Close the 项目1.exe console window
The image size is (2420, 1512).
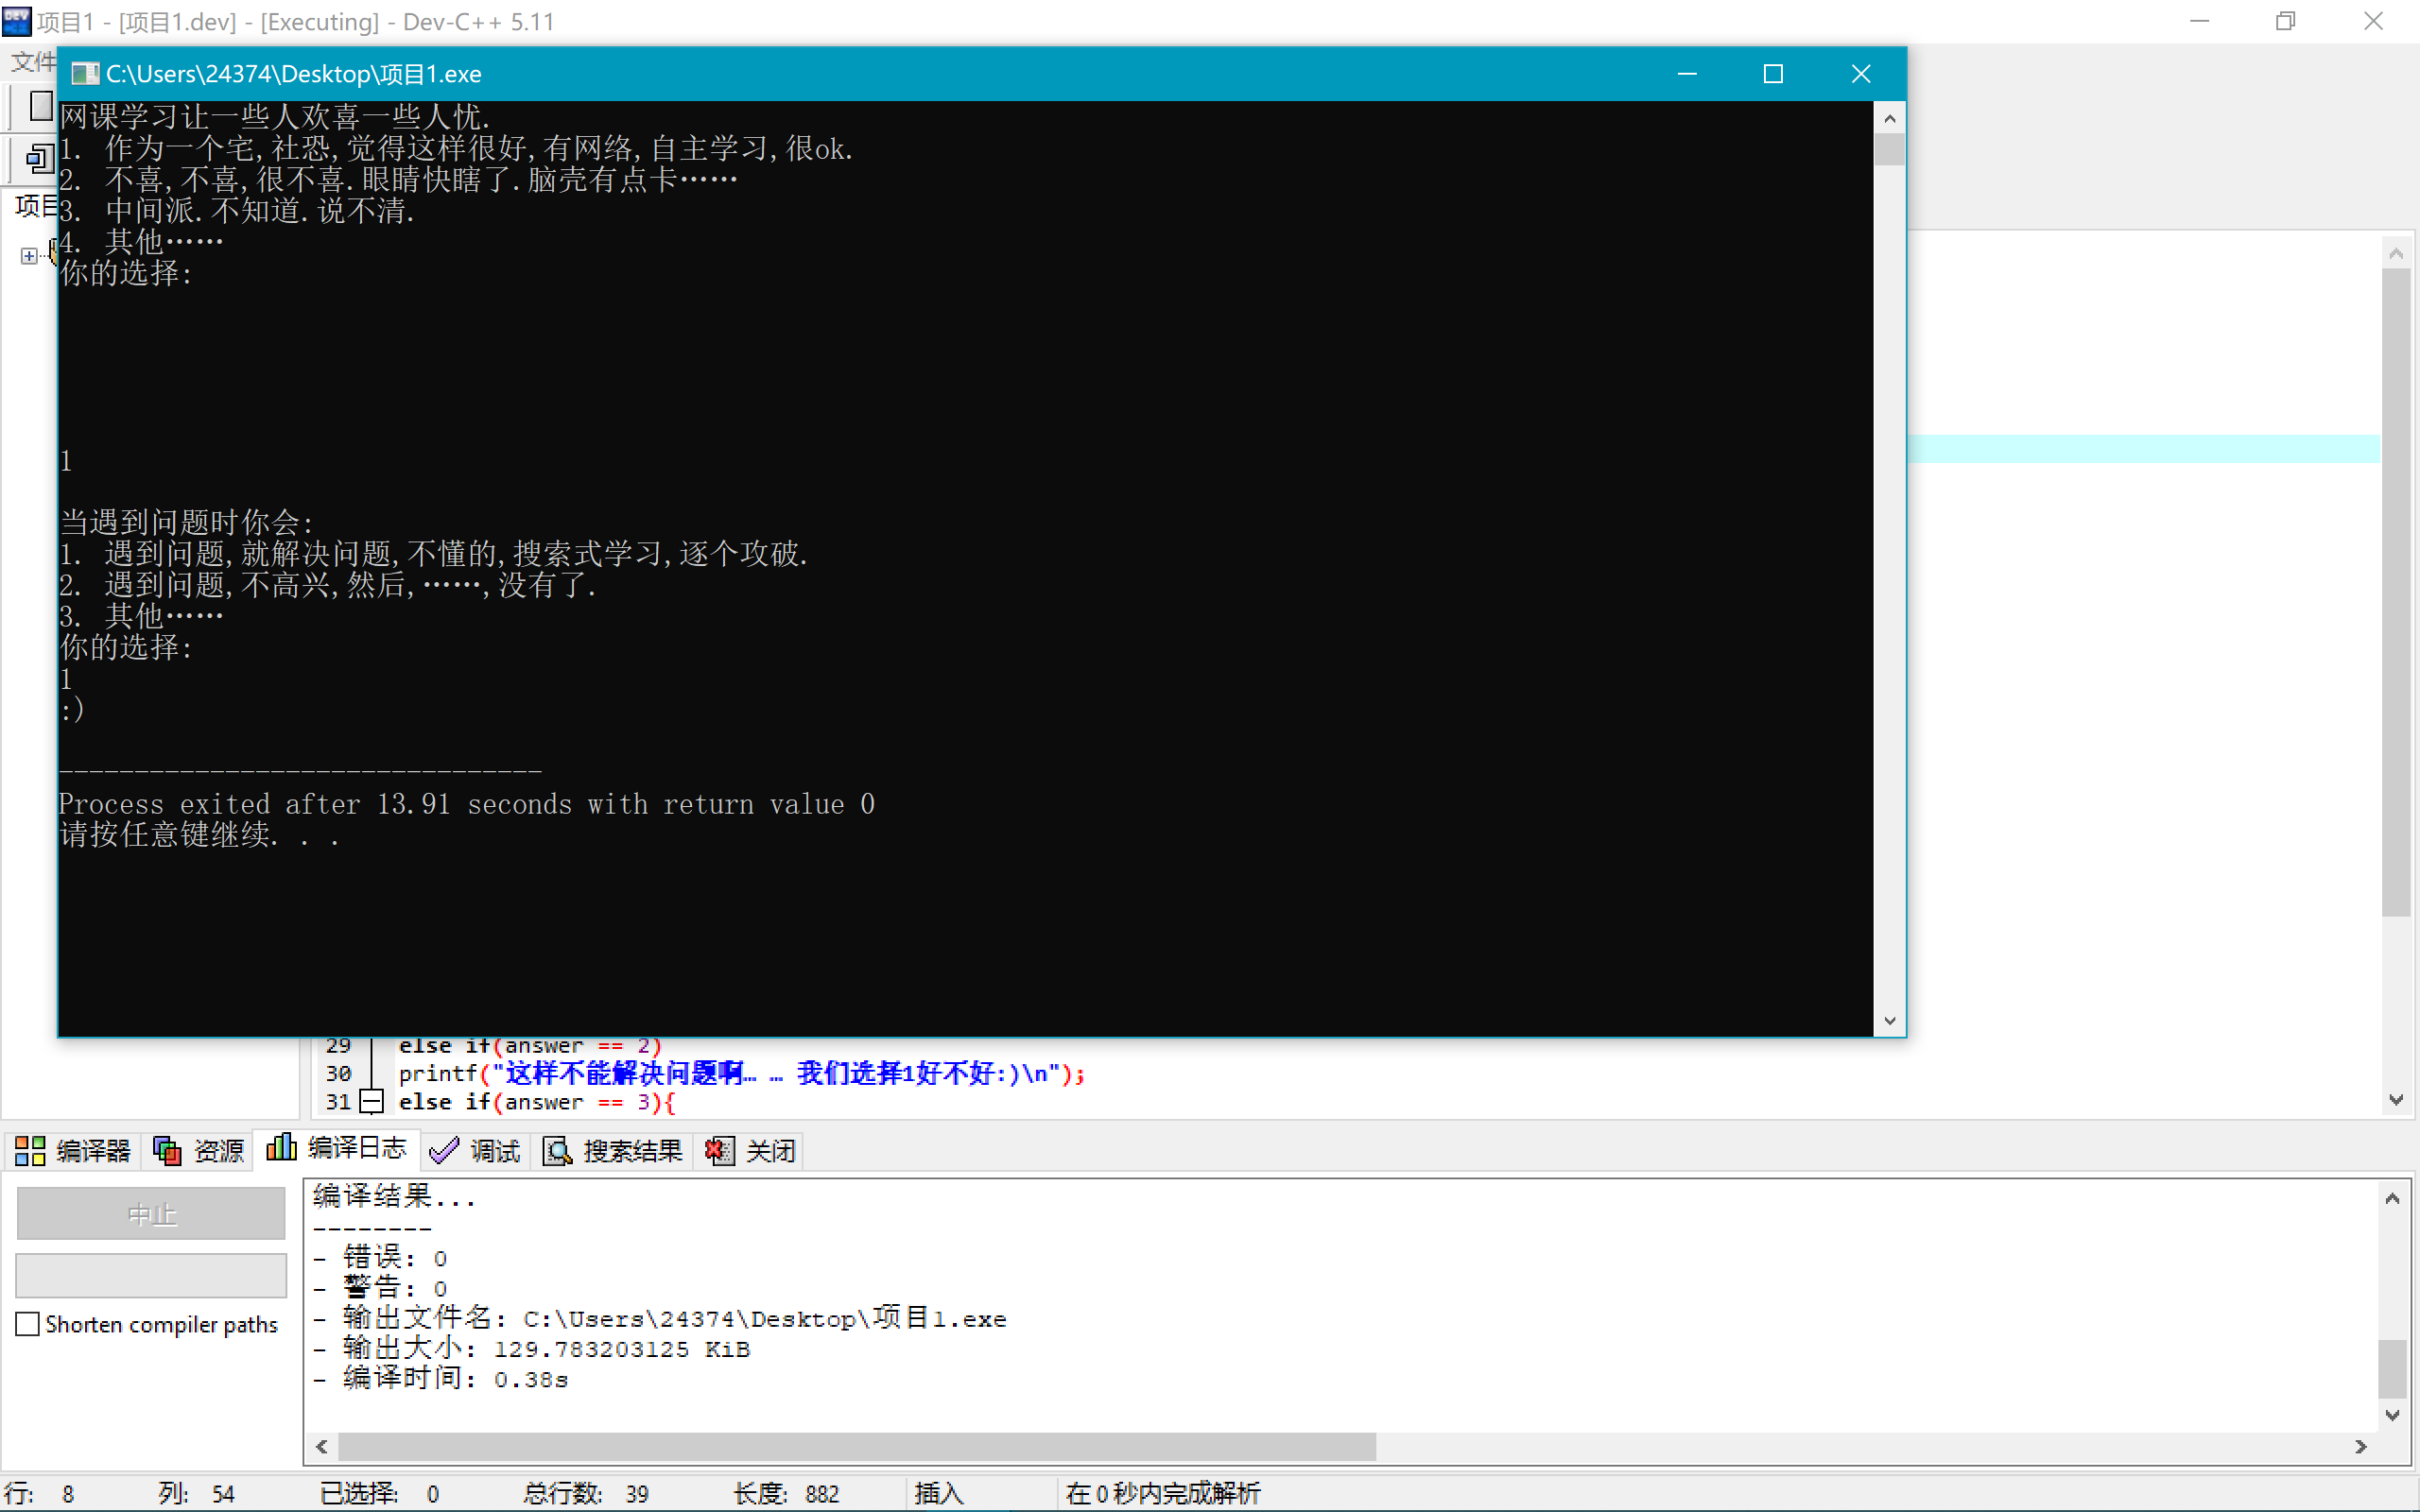click(x=1860, y=74)
